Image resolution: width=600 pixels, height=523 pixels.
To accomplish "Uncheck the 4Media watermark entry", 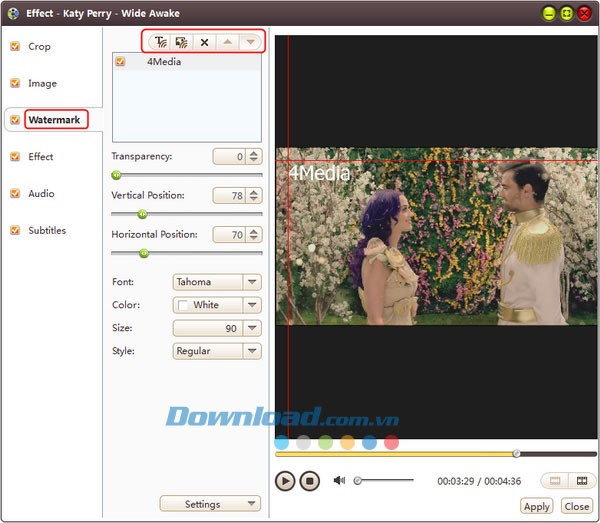I will 120,61.
